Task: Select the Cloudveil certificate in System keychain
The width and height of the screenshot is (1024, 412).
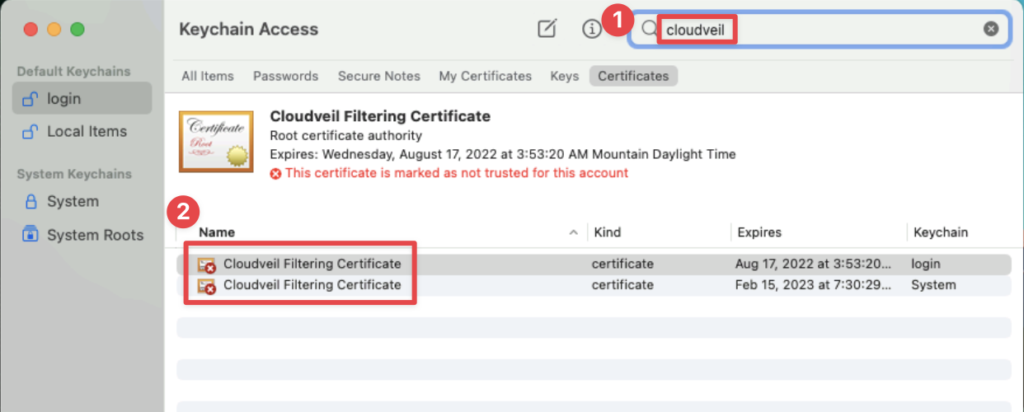Action: tap(594, 285)
